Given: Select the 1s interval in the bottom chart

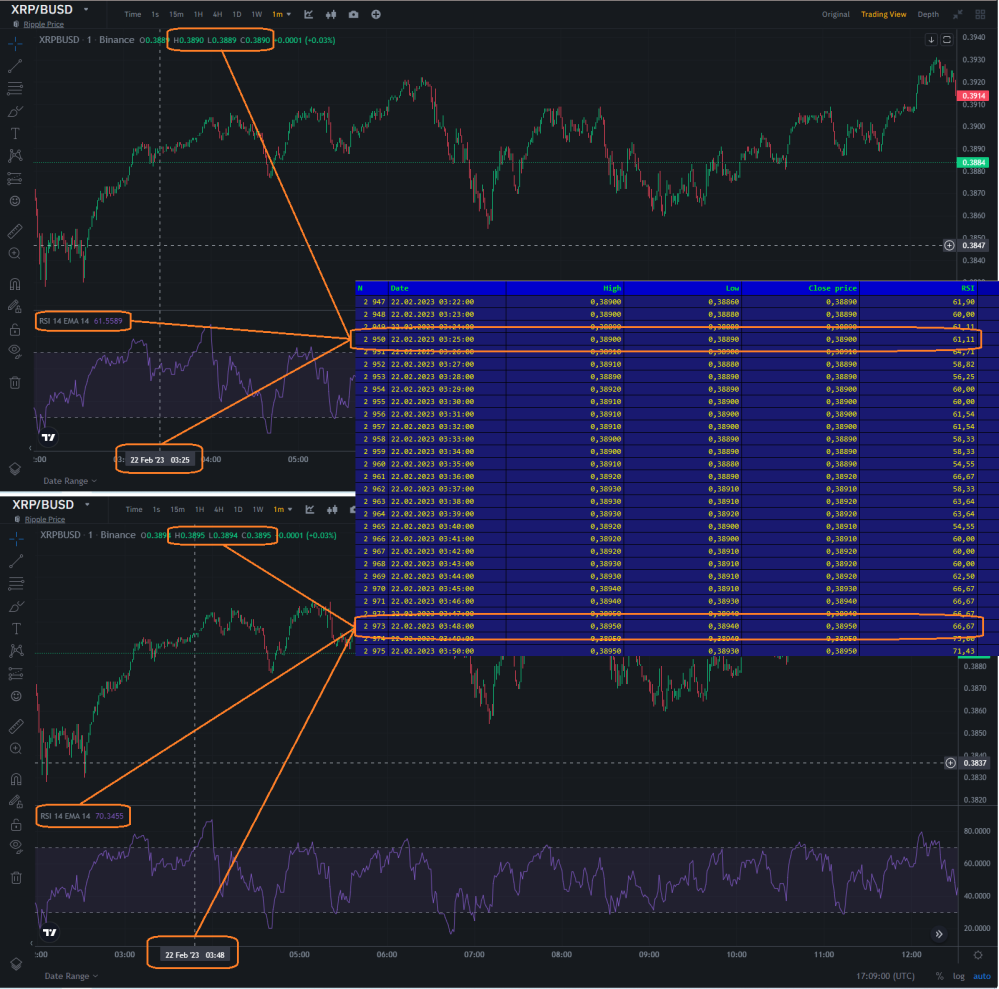Looking at the screenshot, I should [156, 509].
